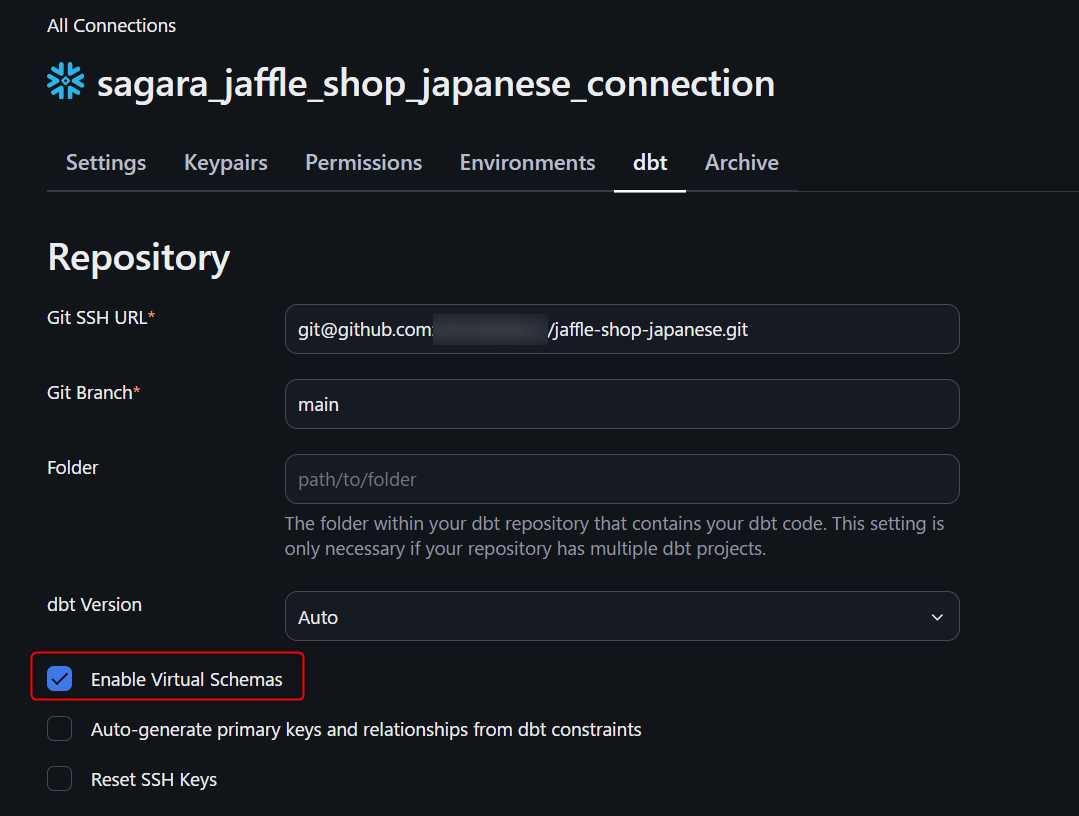Image resolution: width=1079 pixels, height=816 pixels.
Task: Click the Git SSH URL label
Action: coord(101,317)
